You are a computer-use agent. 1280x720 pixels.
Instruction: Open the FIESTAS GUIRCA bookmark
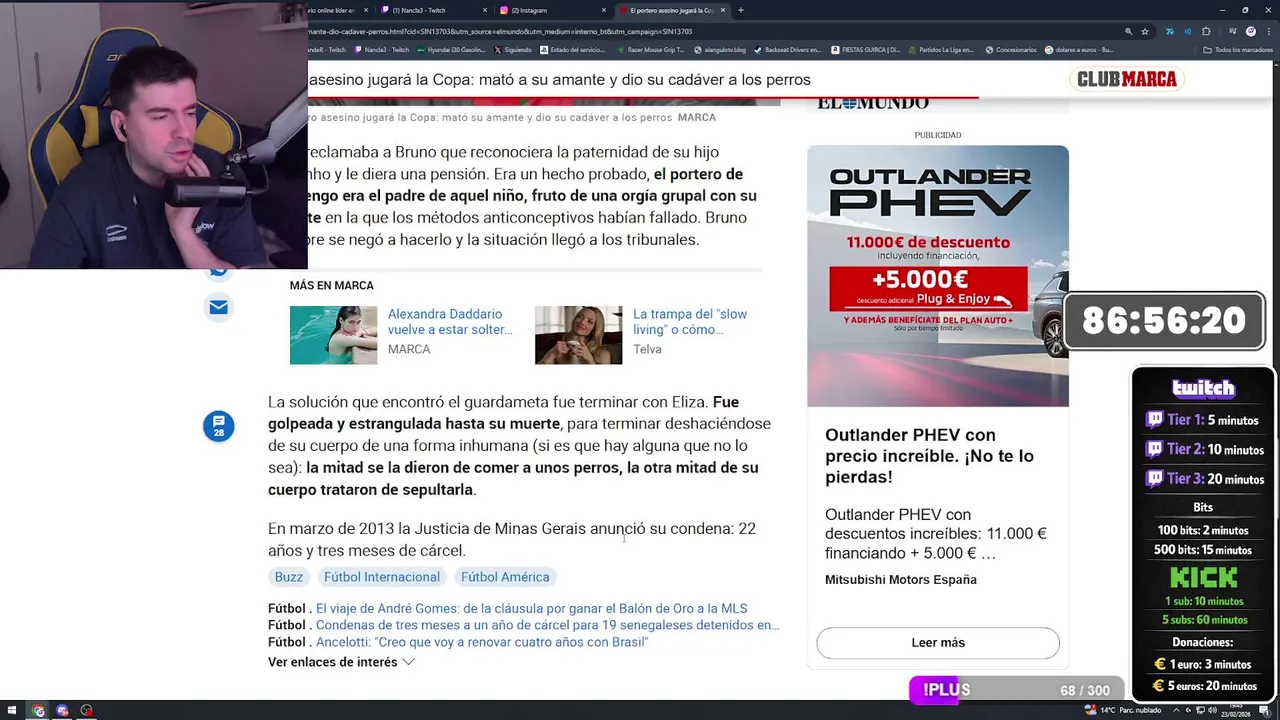click(865, 49)
